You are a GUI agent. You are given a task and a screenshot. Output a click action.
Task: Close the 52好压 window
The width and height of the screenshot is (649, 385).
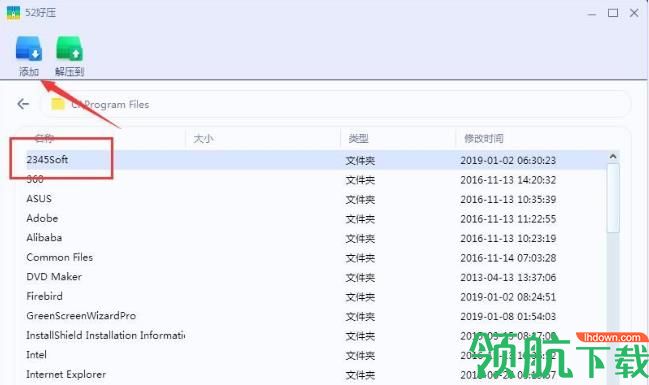(x=634, y=13)
